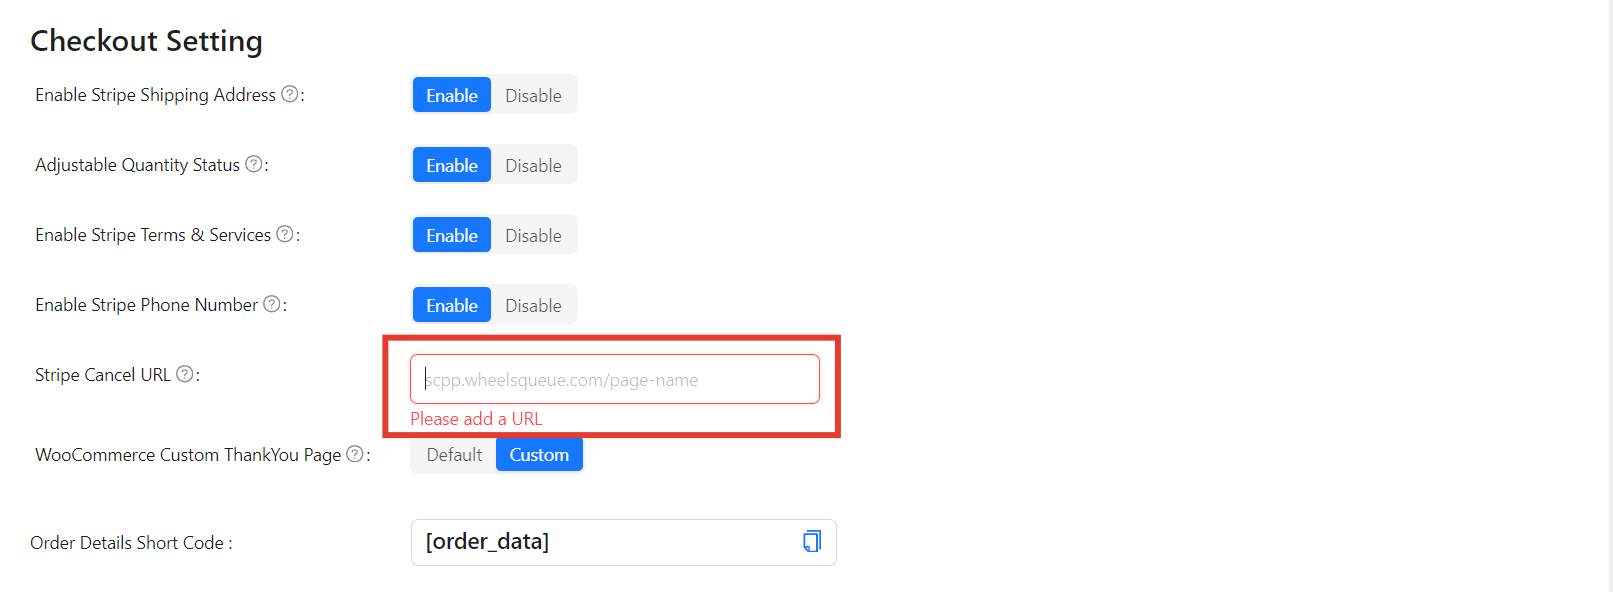Enable Adjustable Quantity Status
This screenshot has height=592, width=1613.
pyautogui.click(x=452, y=165)
